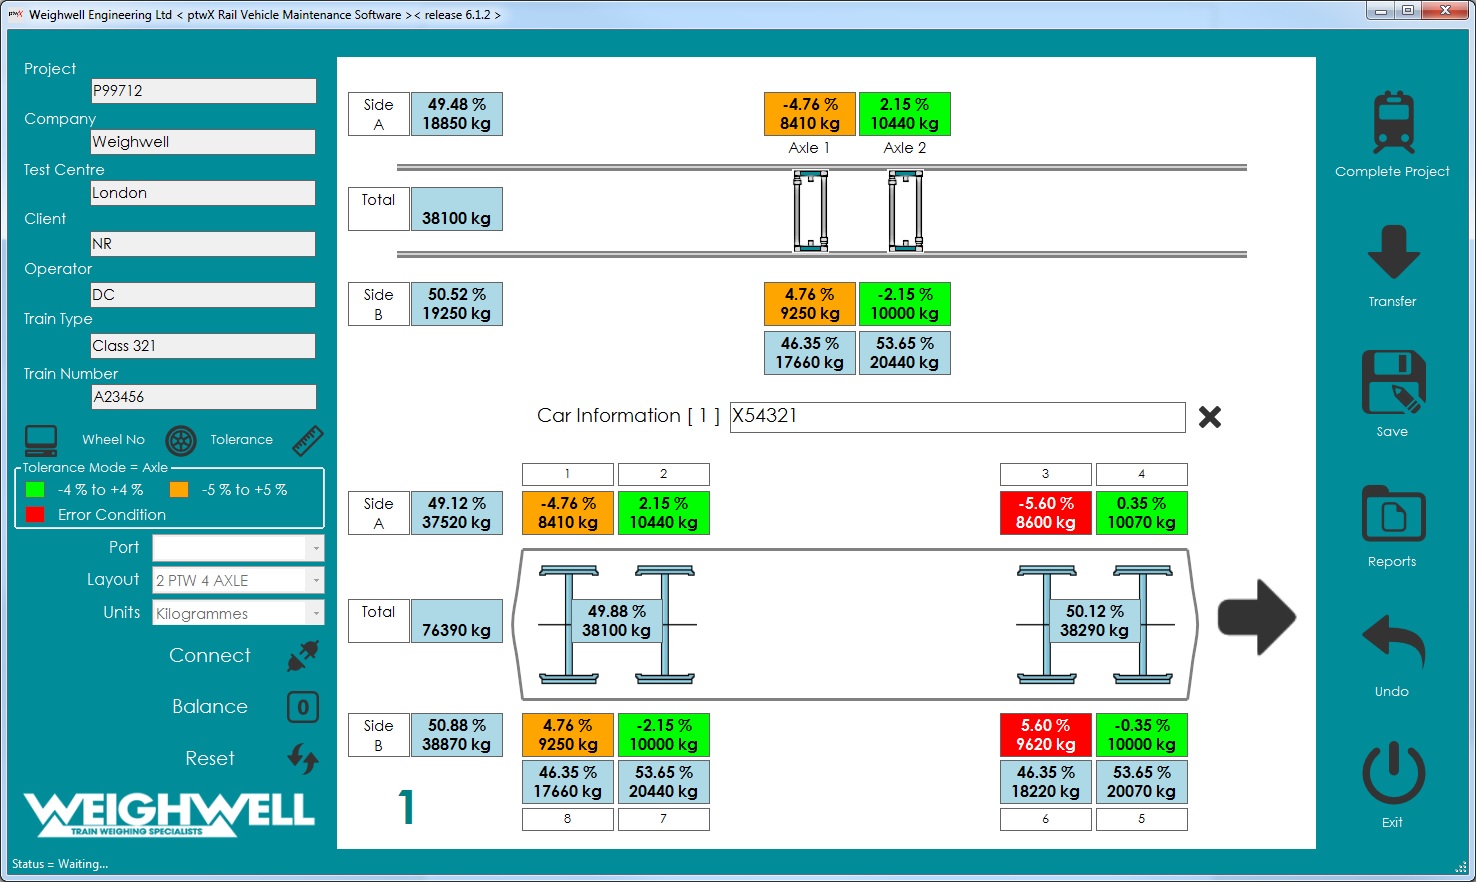Minimize the ptwX application window
Image resolution: width=1476 pixels, height=882 pixels.
tap(1381, 11)
